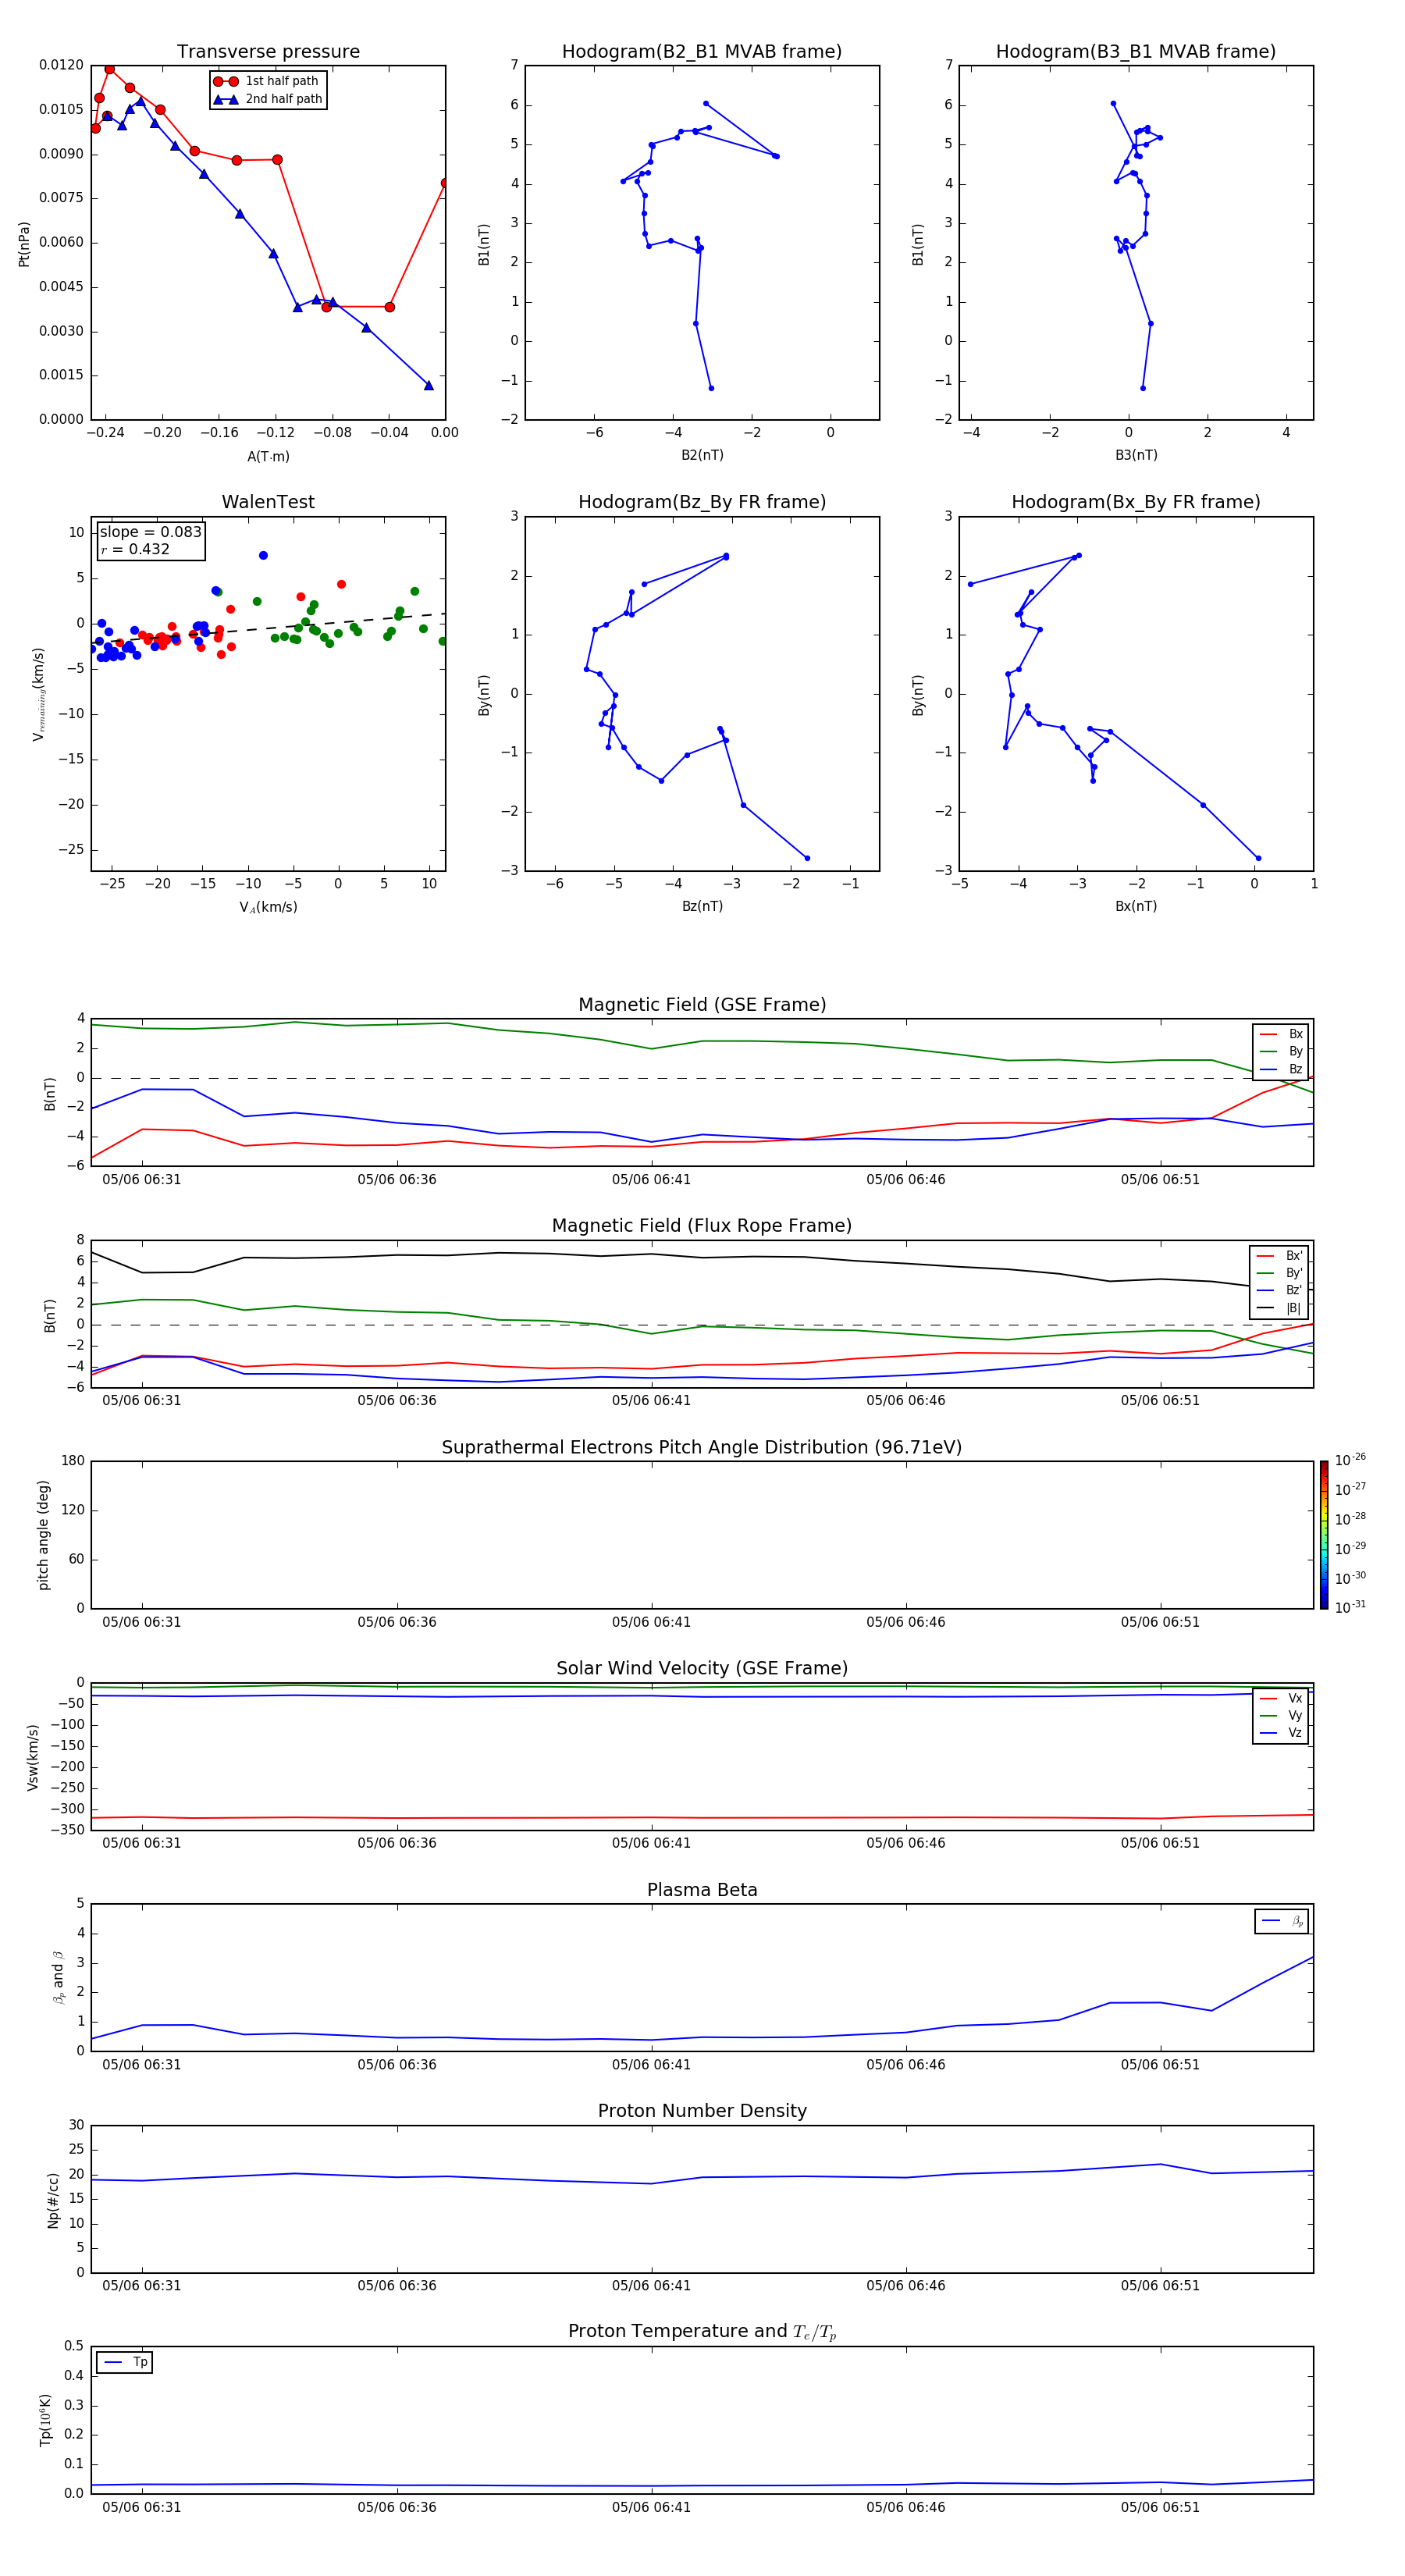
Task: Click '05/06 06:51' under the Plasma Beta plot
Action: 1160,2064
